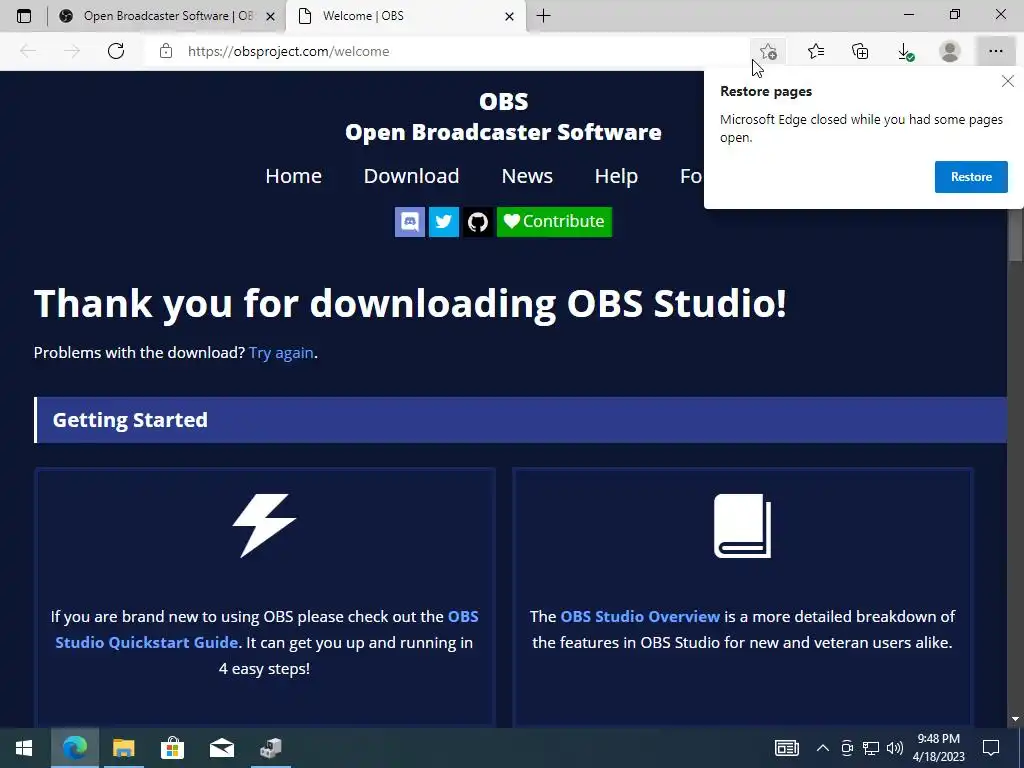Go to the Home nav link
This screenshot has height=768, width=1024.
[293, 176]
